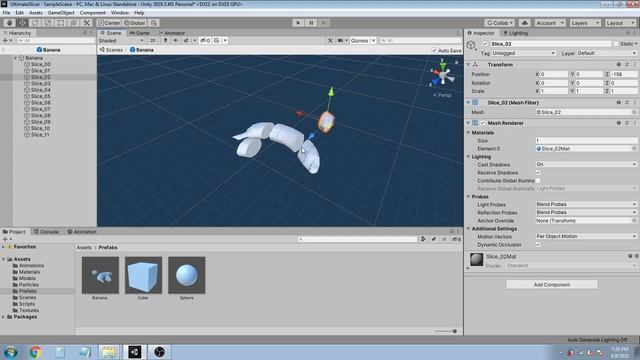Select the Banana prefab thumbnail
Viewport: 640px width, 360px height.
click(x=100, y=275)
